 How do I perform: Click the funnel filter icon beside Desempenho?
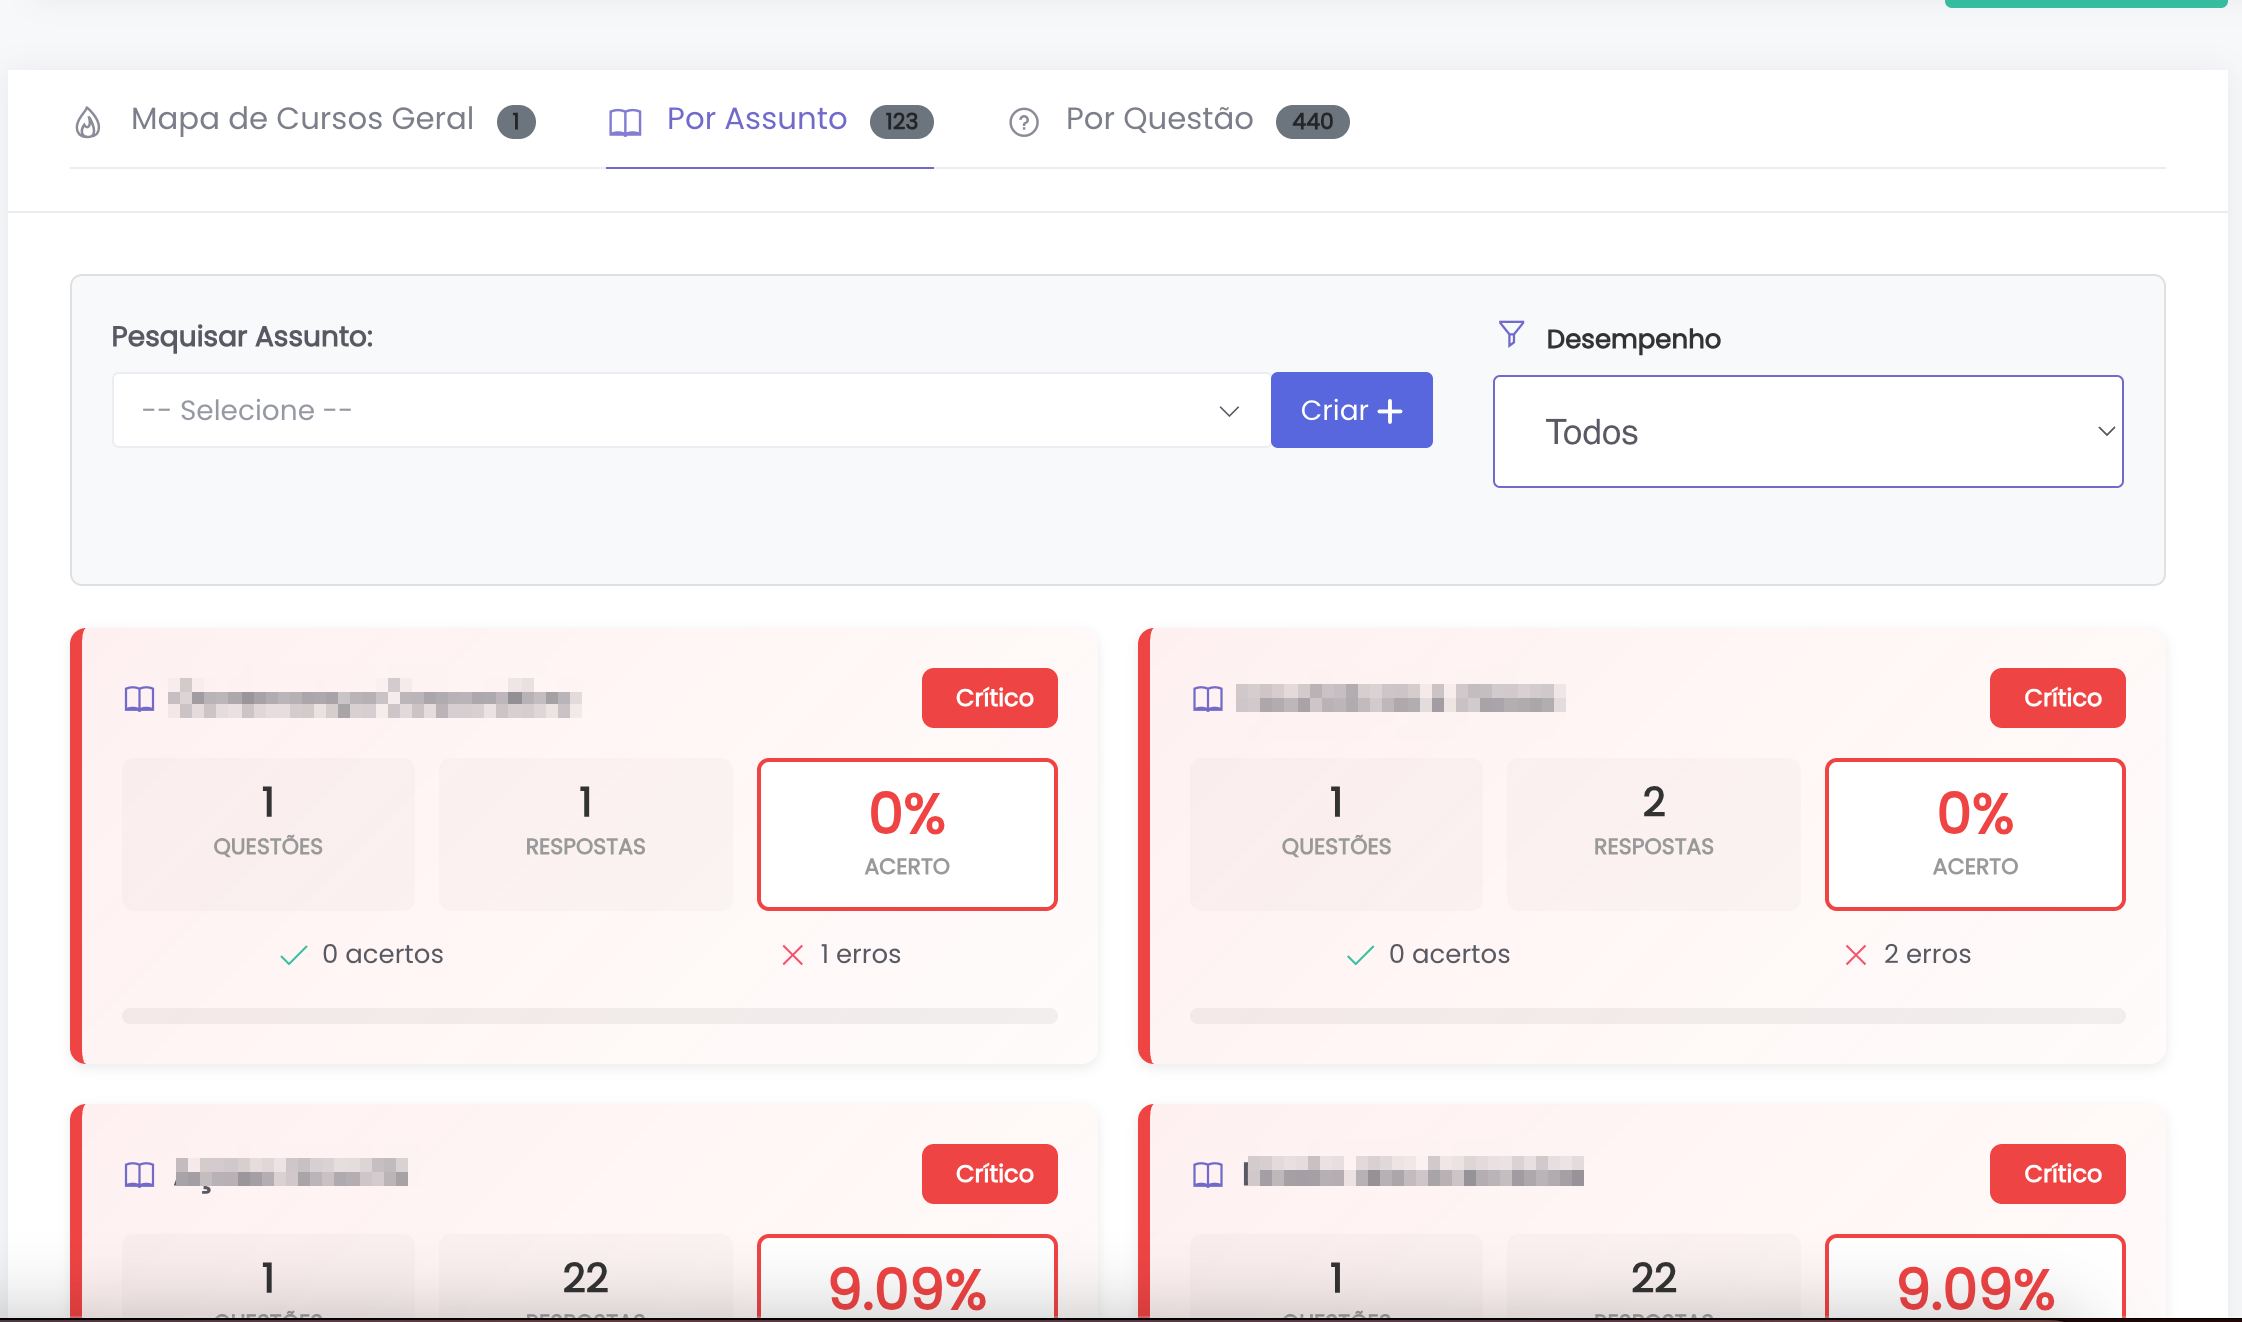(x=1511, y=334)
